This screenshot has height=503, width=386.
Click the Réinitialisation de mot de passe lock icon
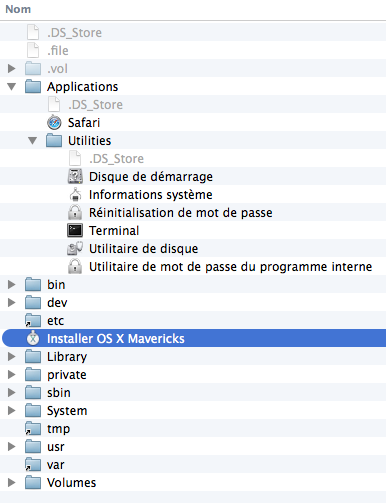(x=75, y=213)
